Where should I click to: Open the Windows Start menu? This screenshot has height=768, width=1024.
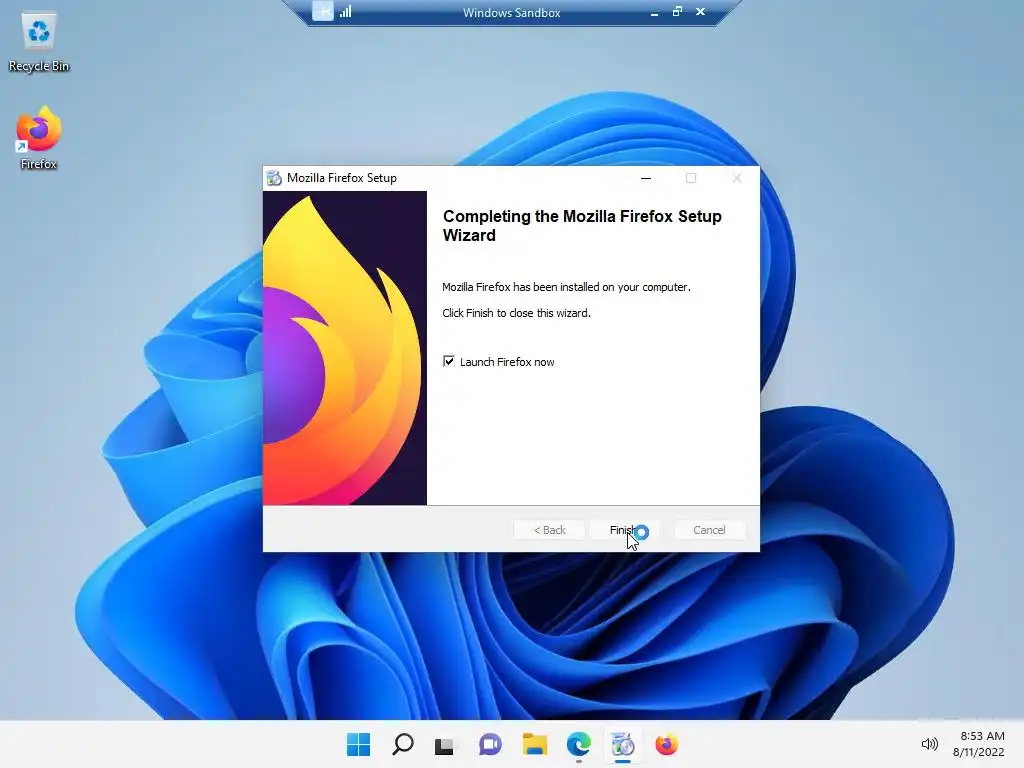point(358,744)
